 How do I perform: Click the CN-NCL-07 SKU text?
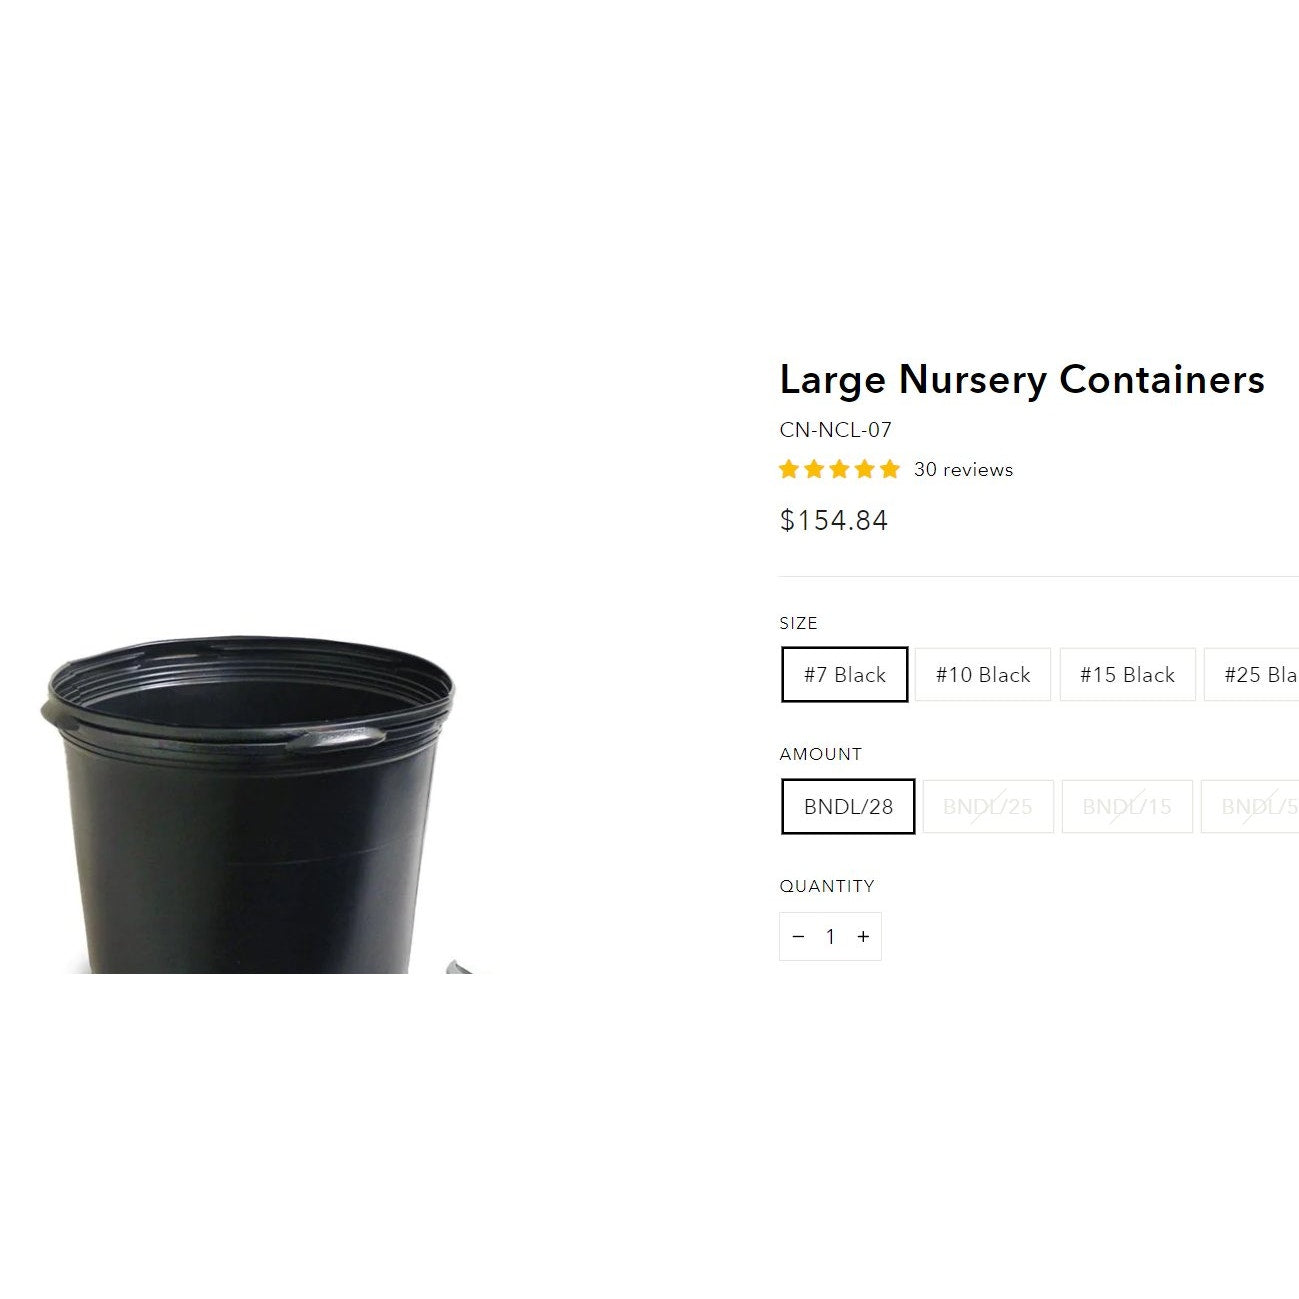[835, 430]
